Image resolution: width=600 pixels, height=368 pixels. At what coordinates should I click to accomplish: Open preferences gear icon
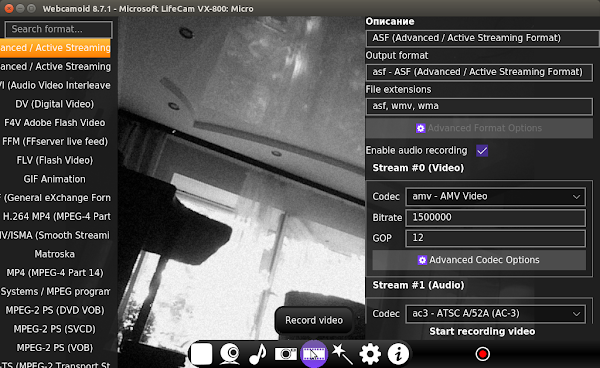tap(370, 354)
